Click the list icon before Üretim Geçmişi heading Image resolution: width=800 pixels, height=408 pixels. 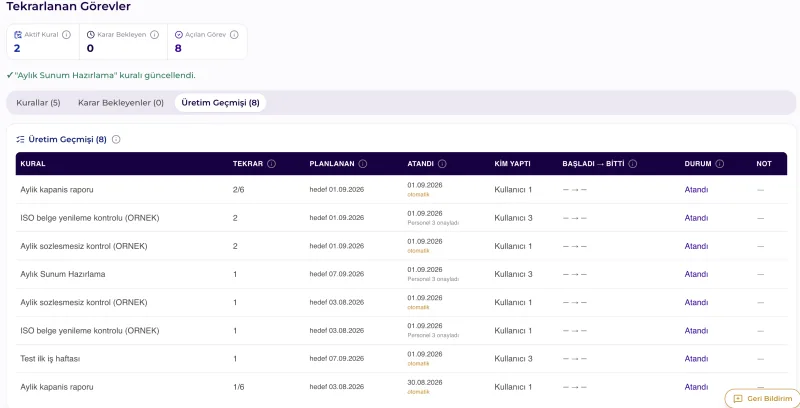(20, 139)
